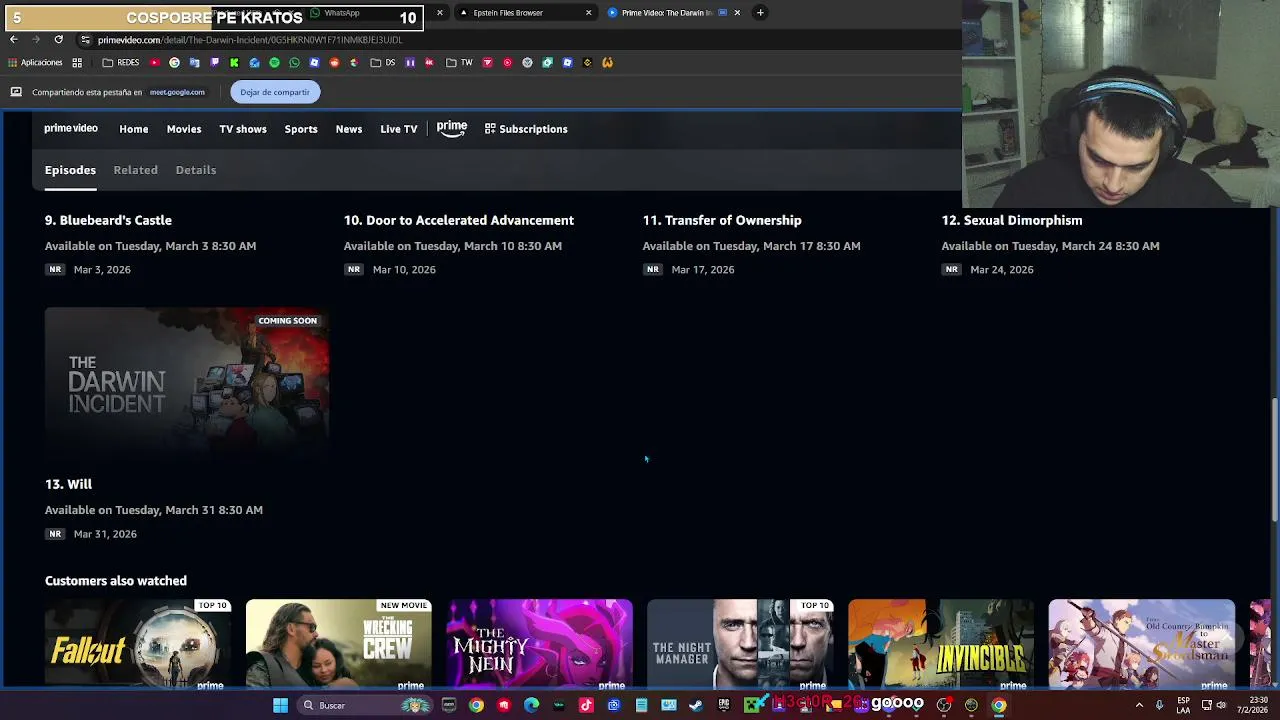The image size is (1280, 720).
Task: Go back using browser back arrow
Action: (x=13, y=40)
